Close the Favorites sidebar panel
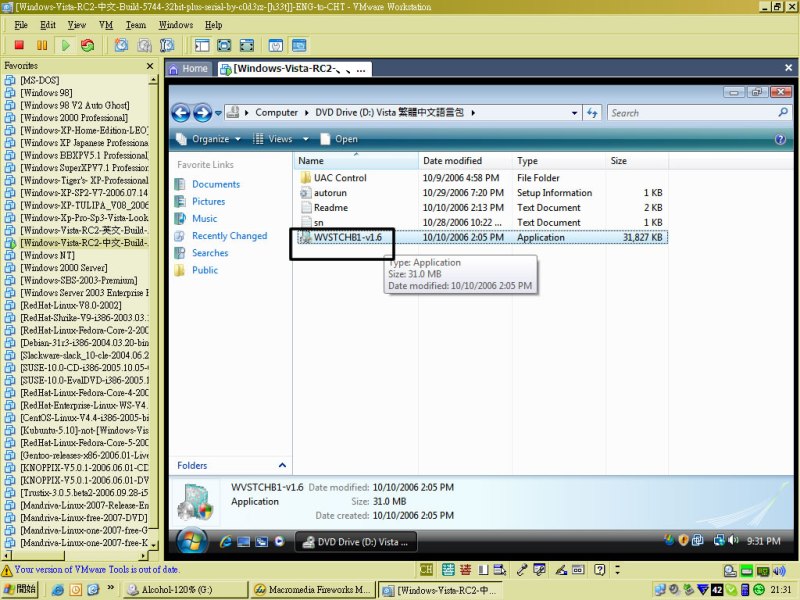This screenshot has height=600, width=800. click(x=151, y=66)
